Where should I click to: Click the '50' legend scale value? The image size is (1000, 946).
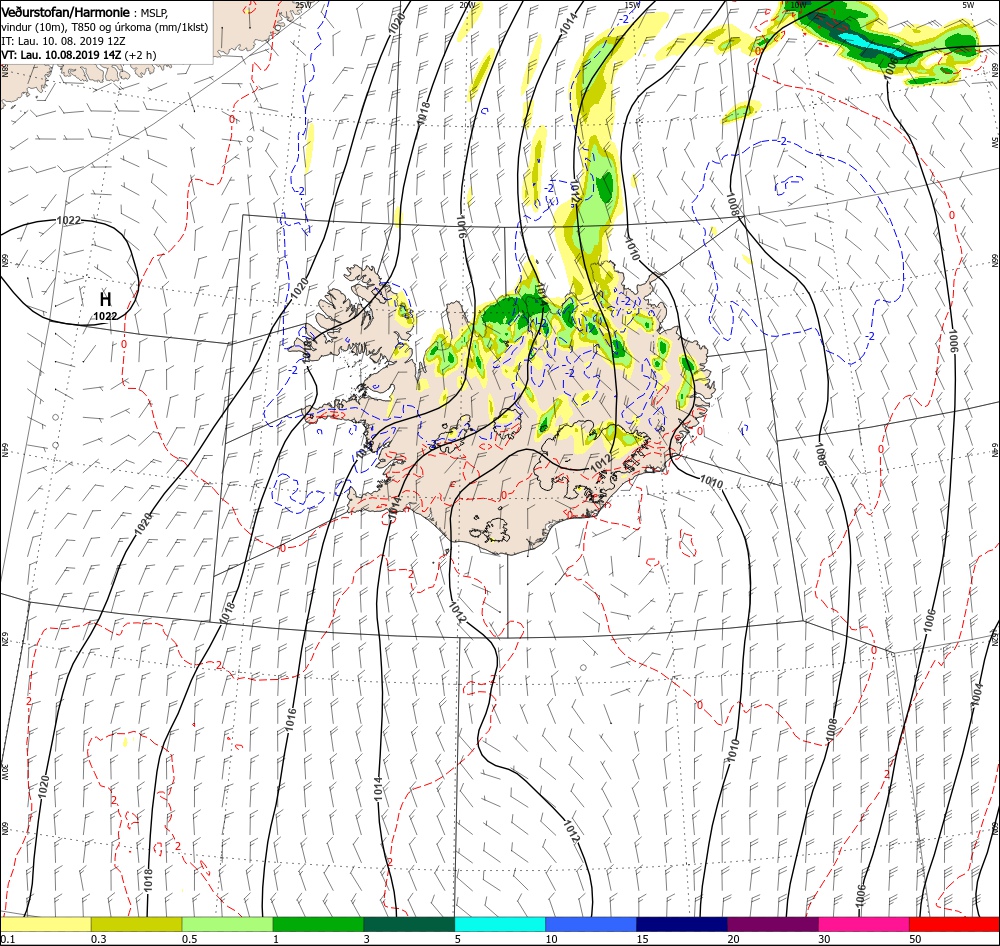(915, 939)
